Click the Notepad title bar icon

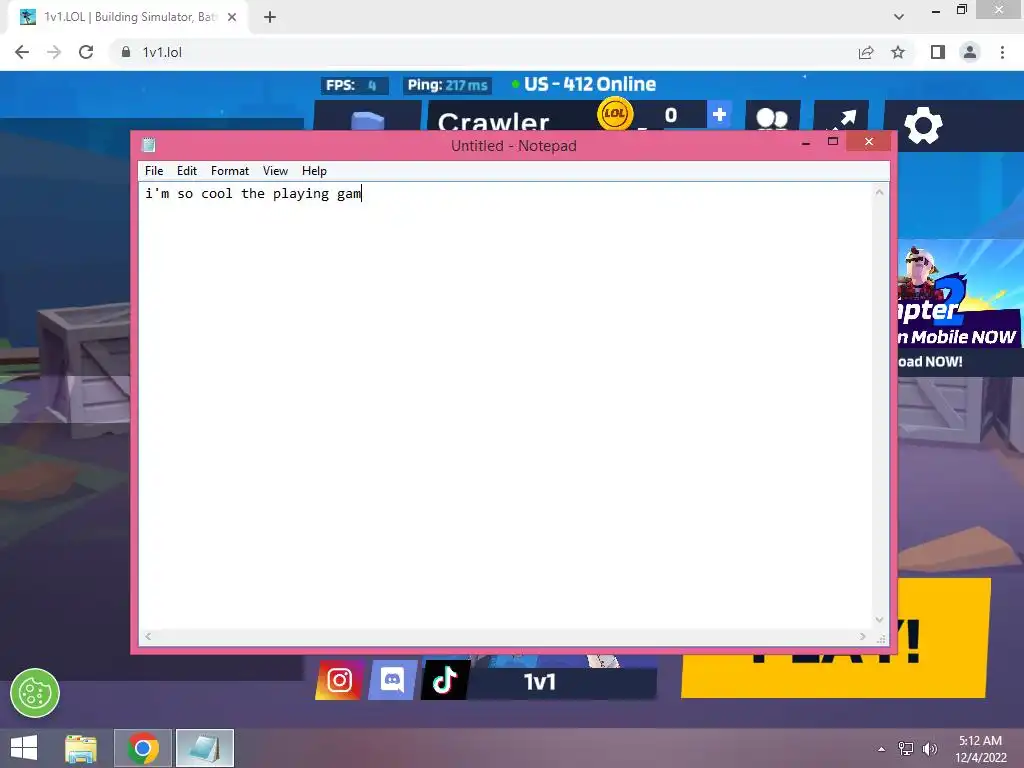[x=149, y=145]
